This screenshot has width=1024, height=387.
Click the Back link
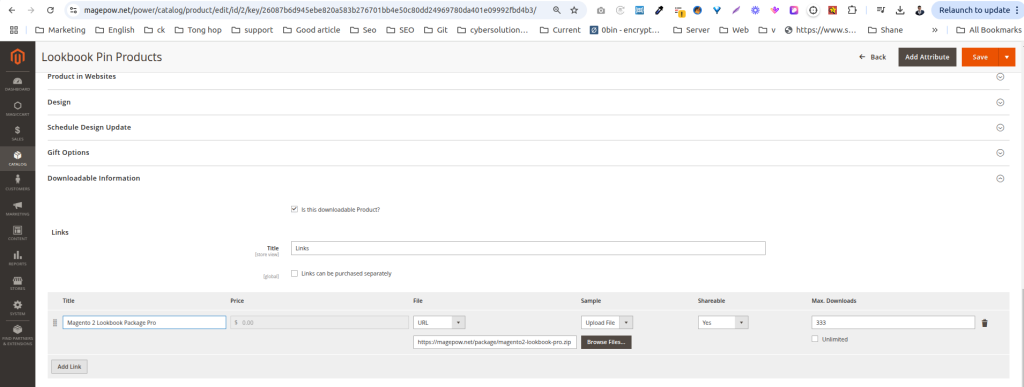(872, 57)
